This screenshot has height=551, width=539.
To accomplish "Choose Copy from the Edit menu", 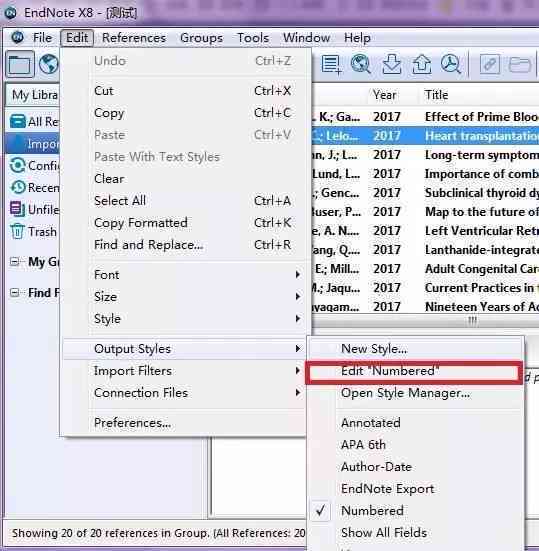I will (186, 113).
